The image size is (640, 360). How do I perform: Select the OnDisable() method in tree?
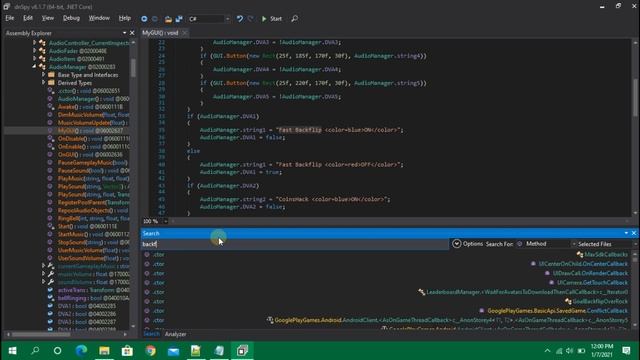pyautogui.click(x=93, y=139)
